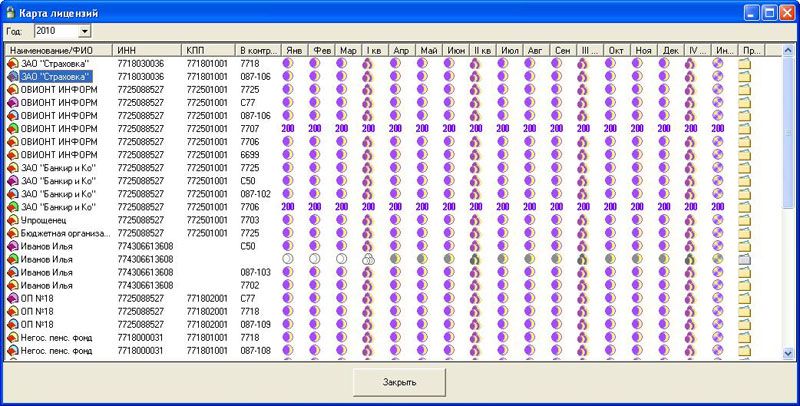Click empty Янв circle in contractless Иванов Илья row
Screen dimensions: 800x406
[288, 259]
